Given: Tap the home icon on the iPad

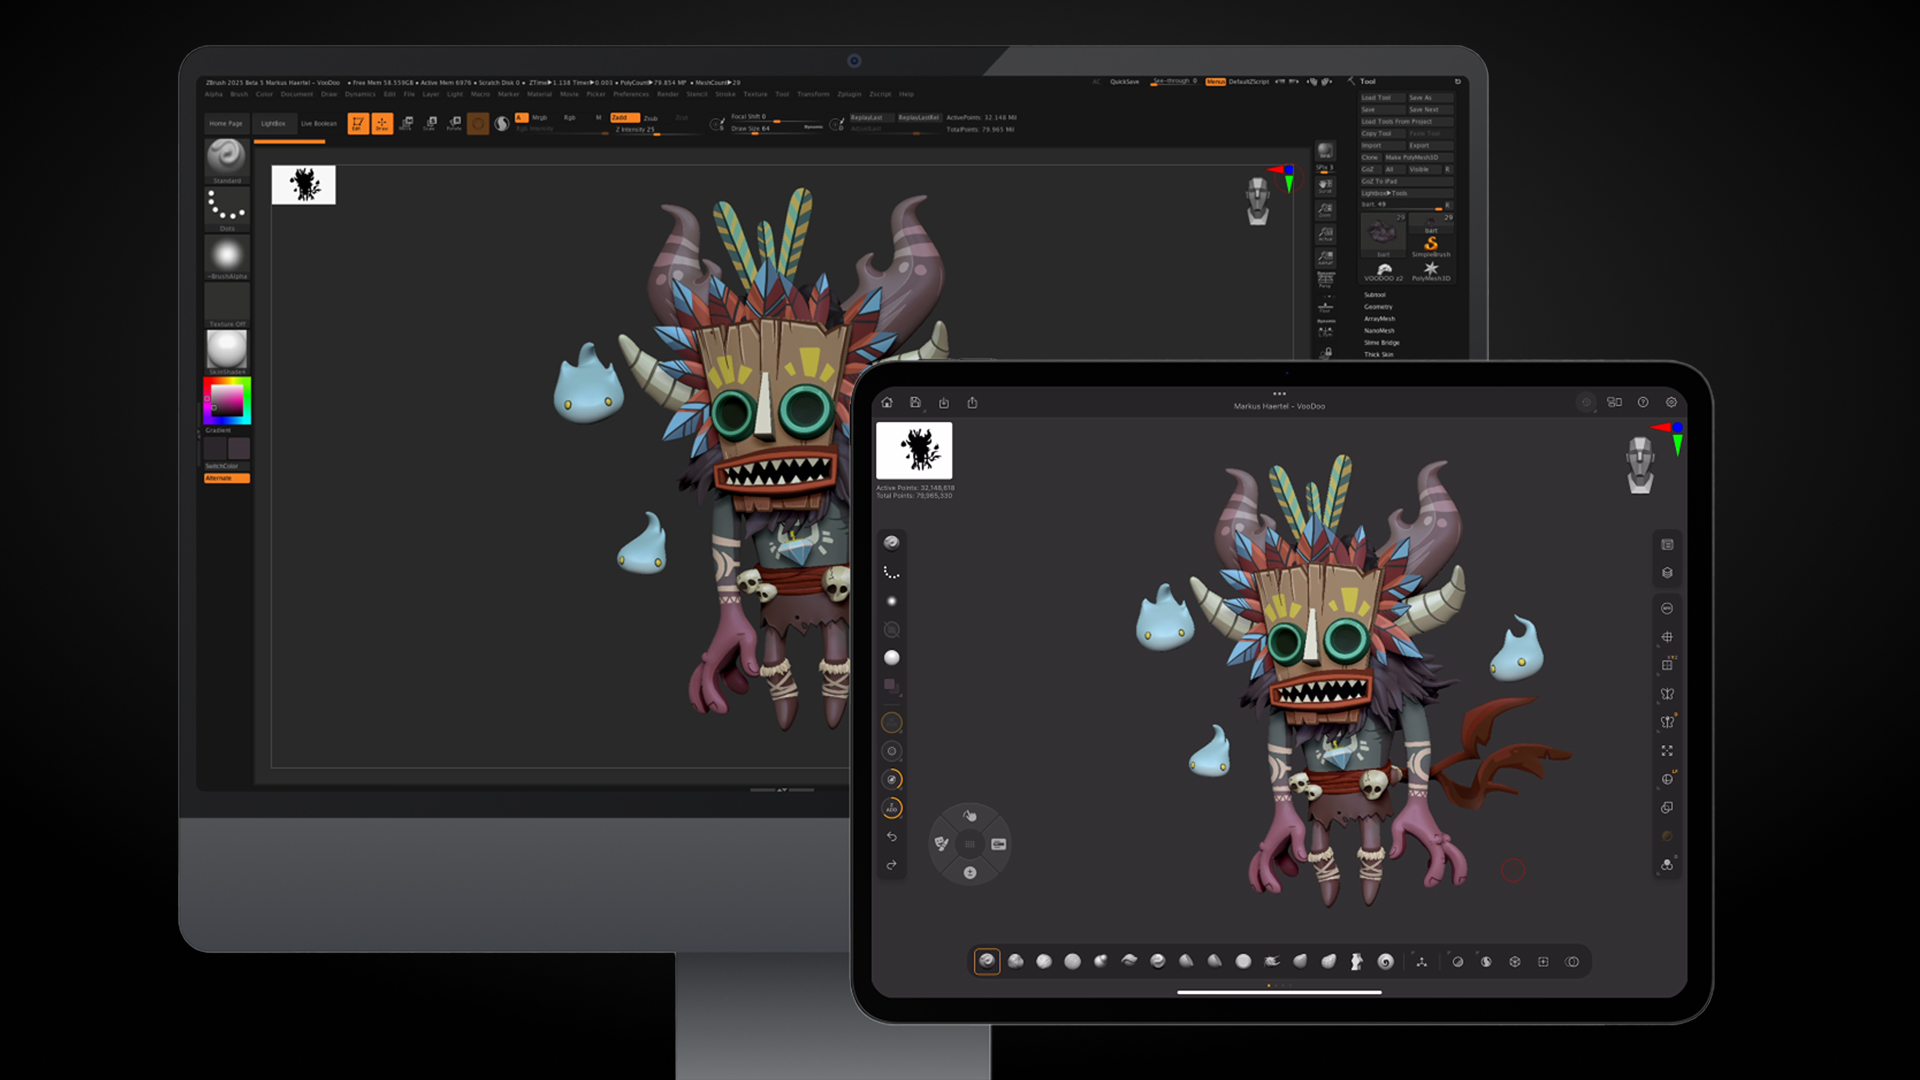Looking at the screenshot, I should [x=887, y=403].
